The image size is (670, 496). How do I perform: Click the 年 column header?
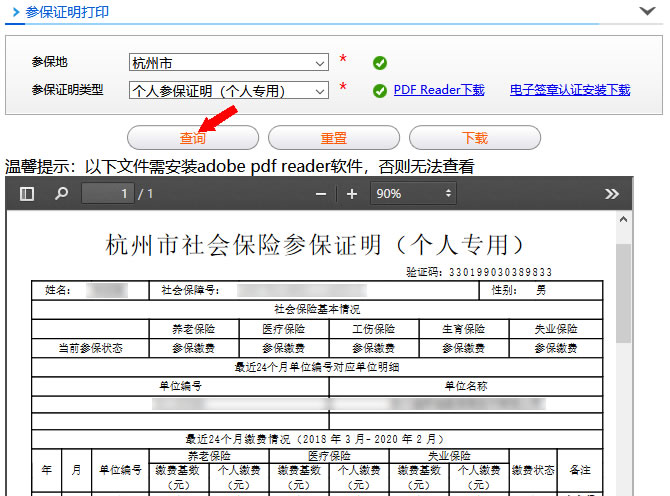47,470
